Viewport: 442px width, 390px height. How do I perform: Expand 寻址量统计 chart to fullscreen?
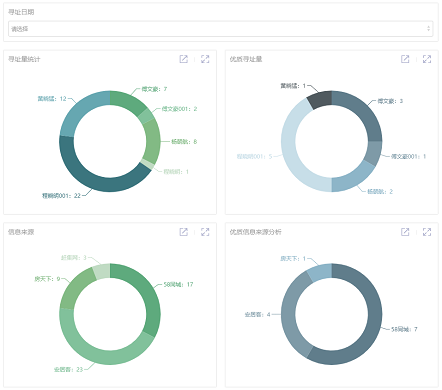(205, 59)
